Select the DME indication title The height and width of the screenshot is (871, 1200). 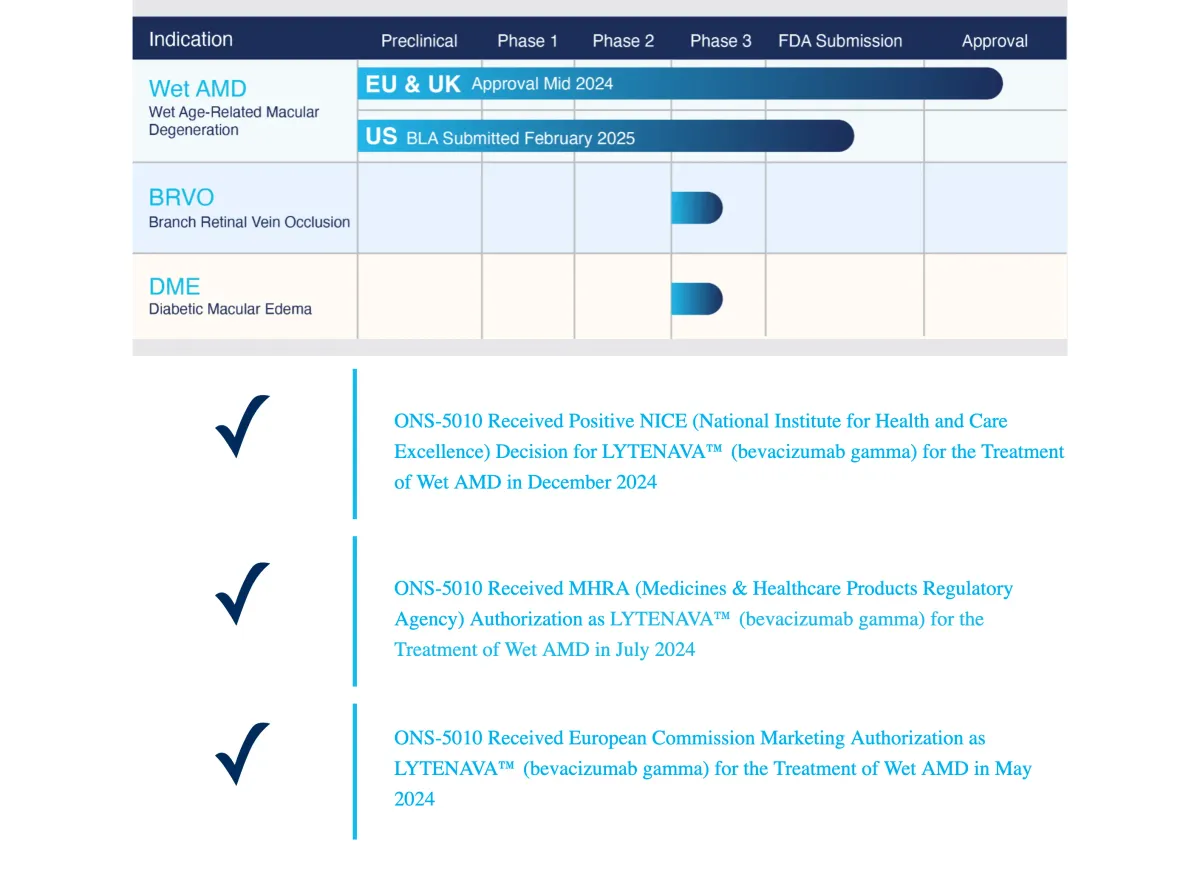pyautogui.click(x=174, y=286)
